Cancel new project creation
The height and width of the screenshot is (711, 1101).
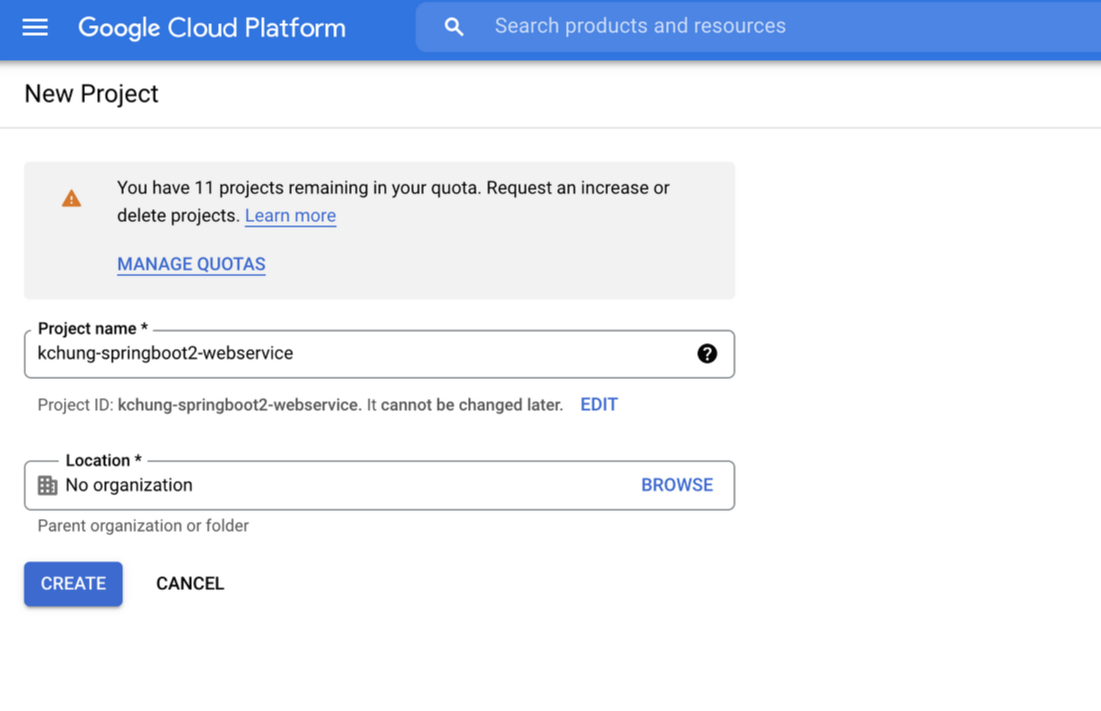coord(190,584)
